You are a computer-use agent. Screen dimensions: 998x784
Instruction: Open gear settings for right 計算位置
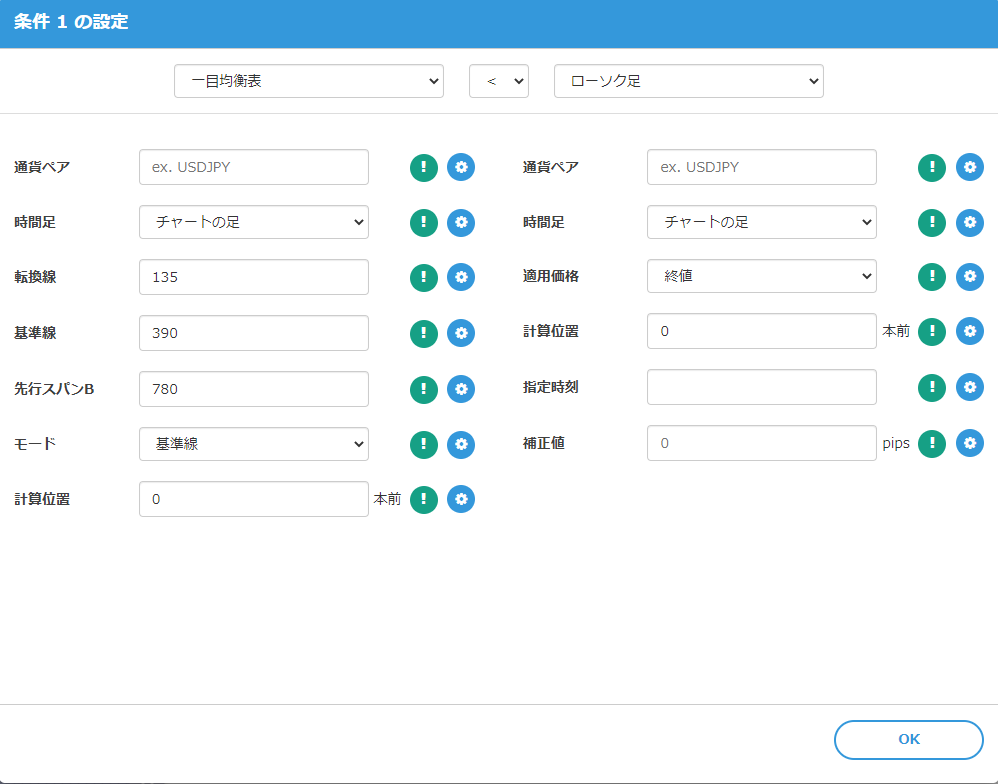[x=970, y=332]
